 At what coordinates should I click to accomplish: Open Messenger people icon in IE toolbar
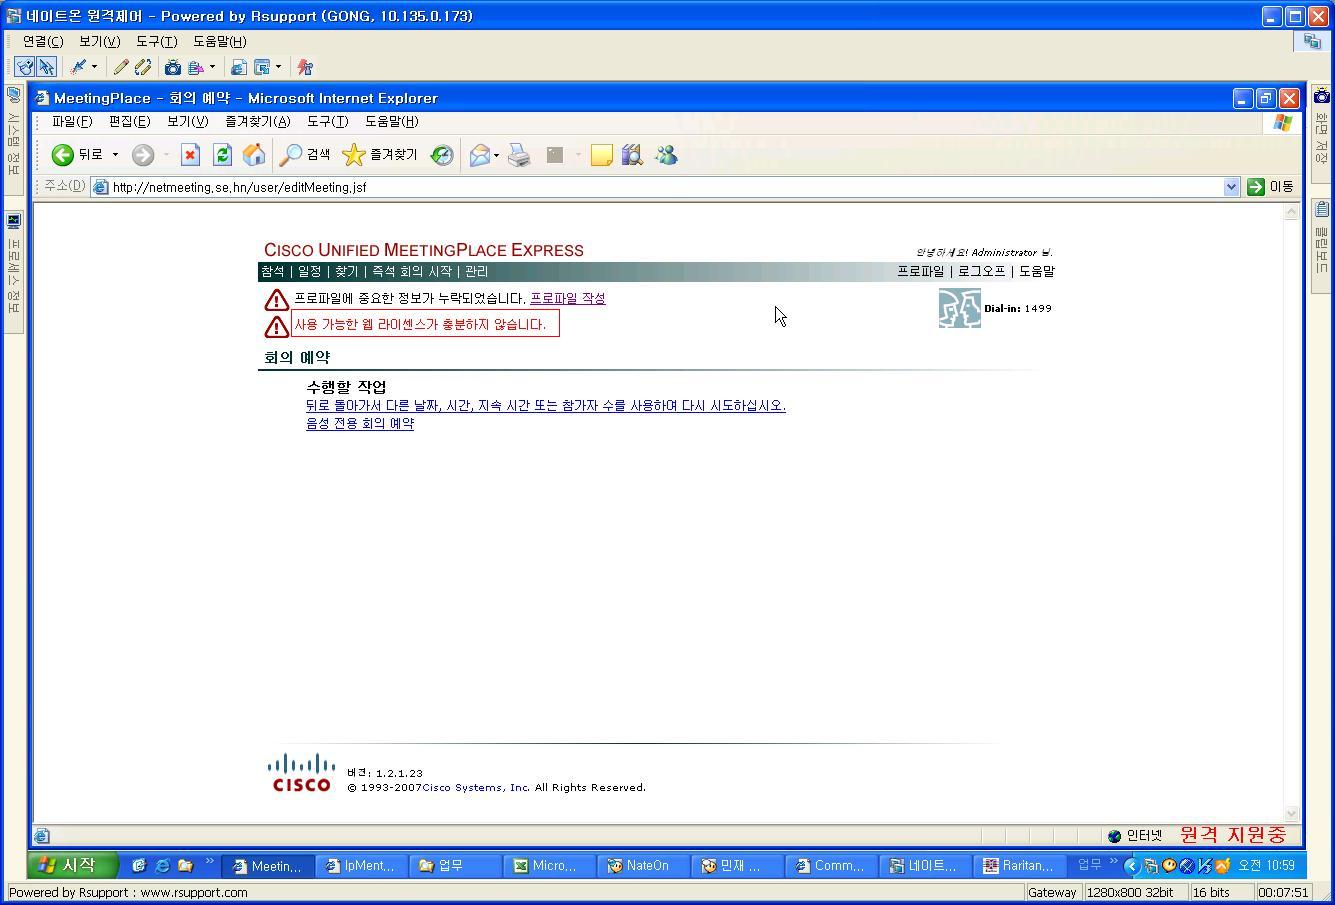(666, 154)
